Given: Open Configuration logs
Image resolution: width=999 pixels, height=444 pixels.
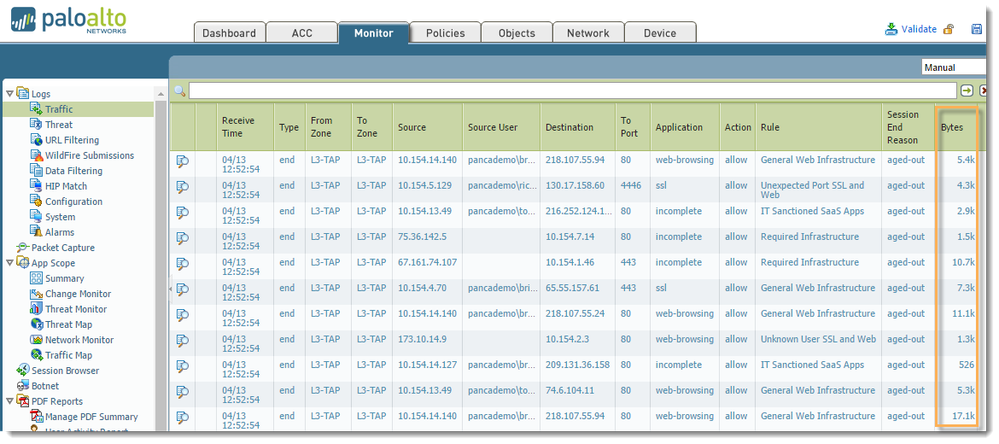Looking at the screenshot, I should coord(73,201).
